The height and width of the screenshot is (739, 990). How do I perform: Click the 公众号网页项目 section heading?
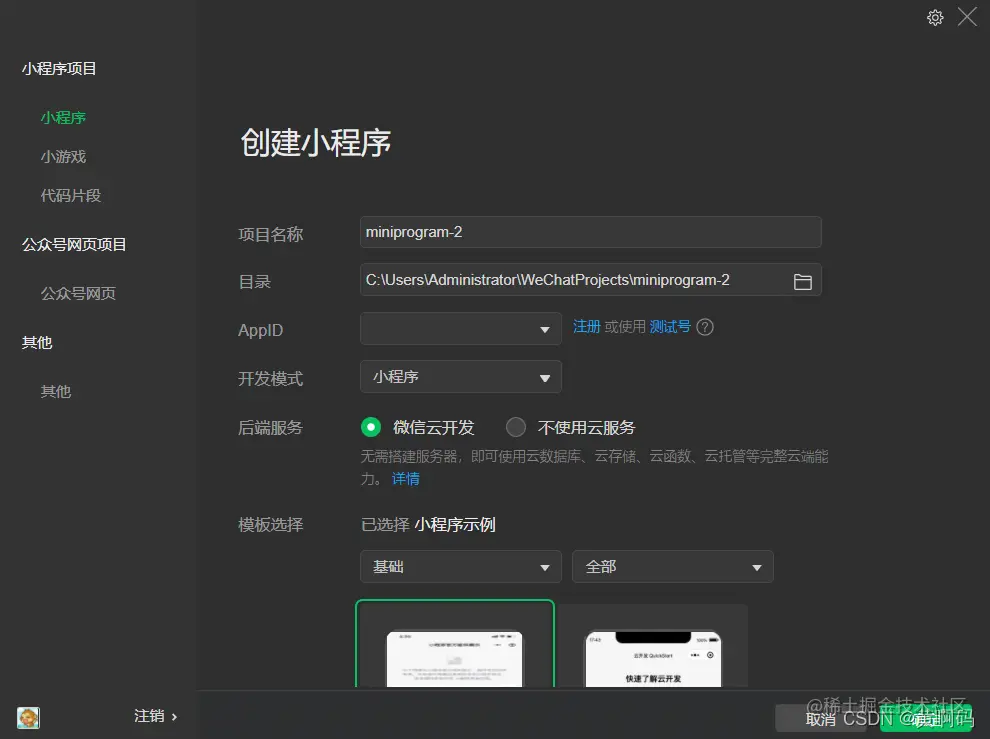(74, 245)
